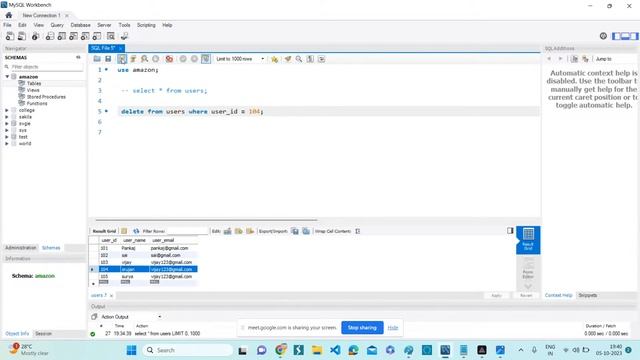The height and width of the screenshot is (360, 640).
Task: Click the Revert button
Action: (526, 295)
